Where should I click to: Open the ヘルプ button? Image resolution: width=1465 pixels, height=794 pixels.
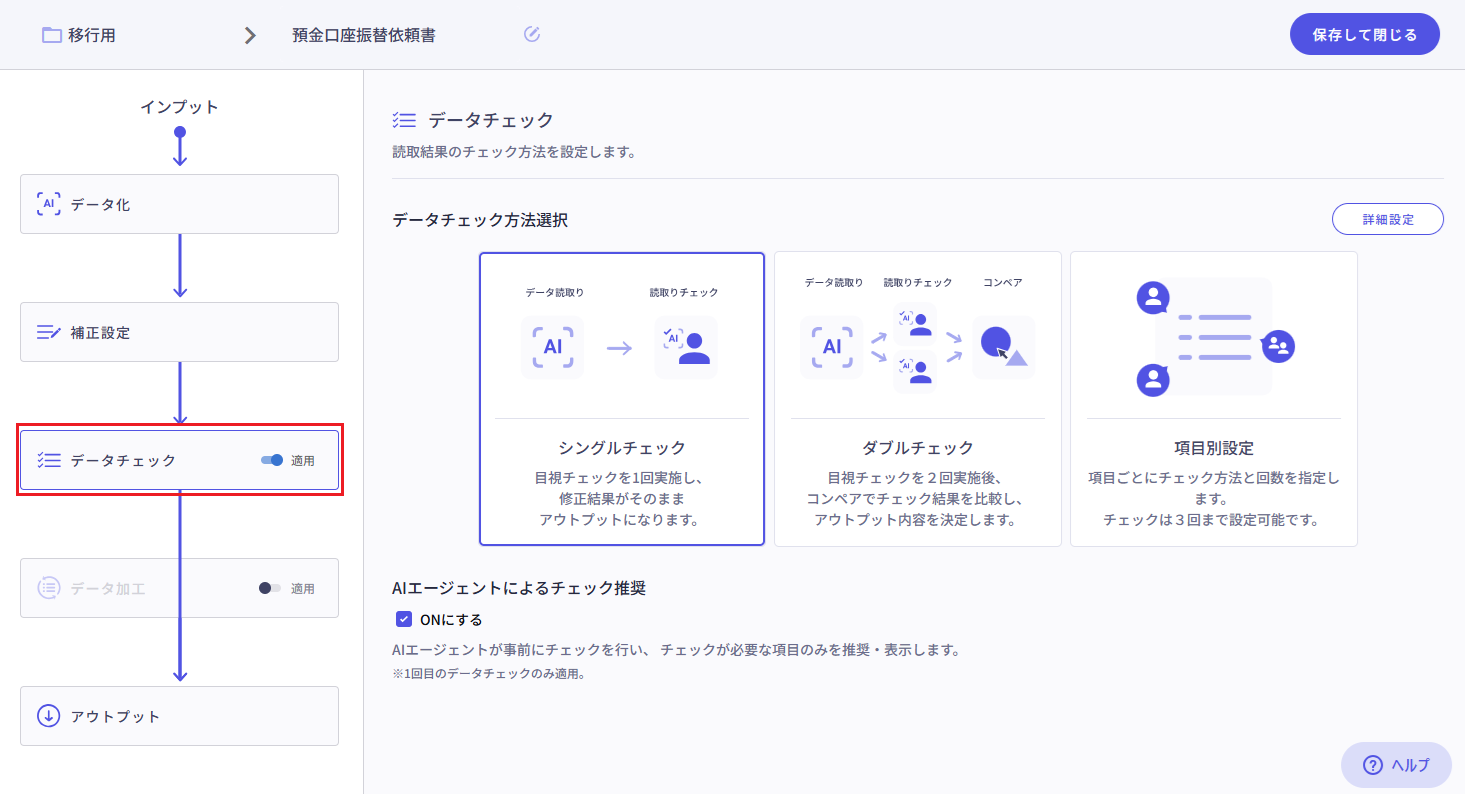[x=1396, y=765]
